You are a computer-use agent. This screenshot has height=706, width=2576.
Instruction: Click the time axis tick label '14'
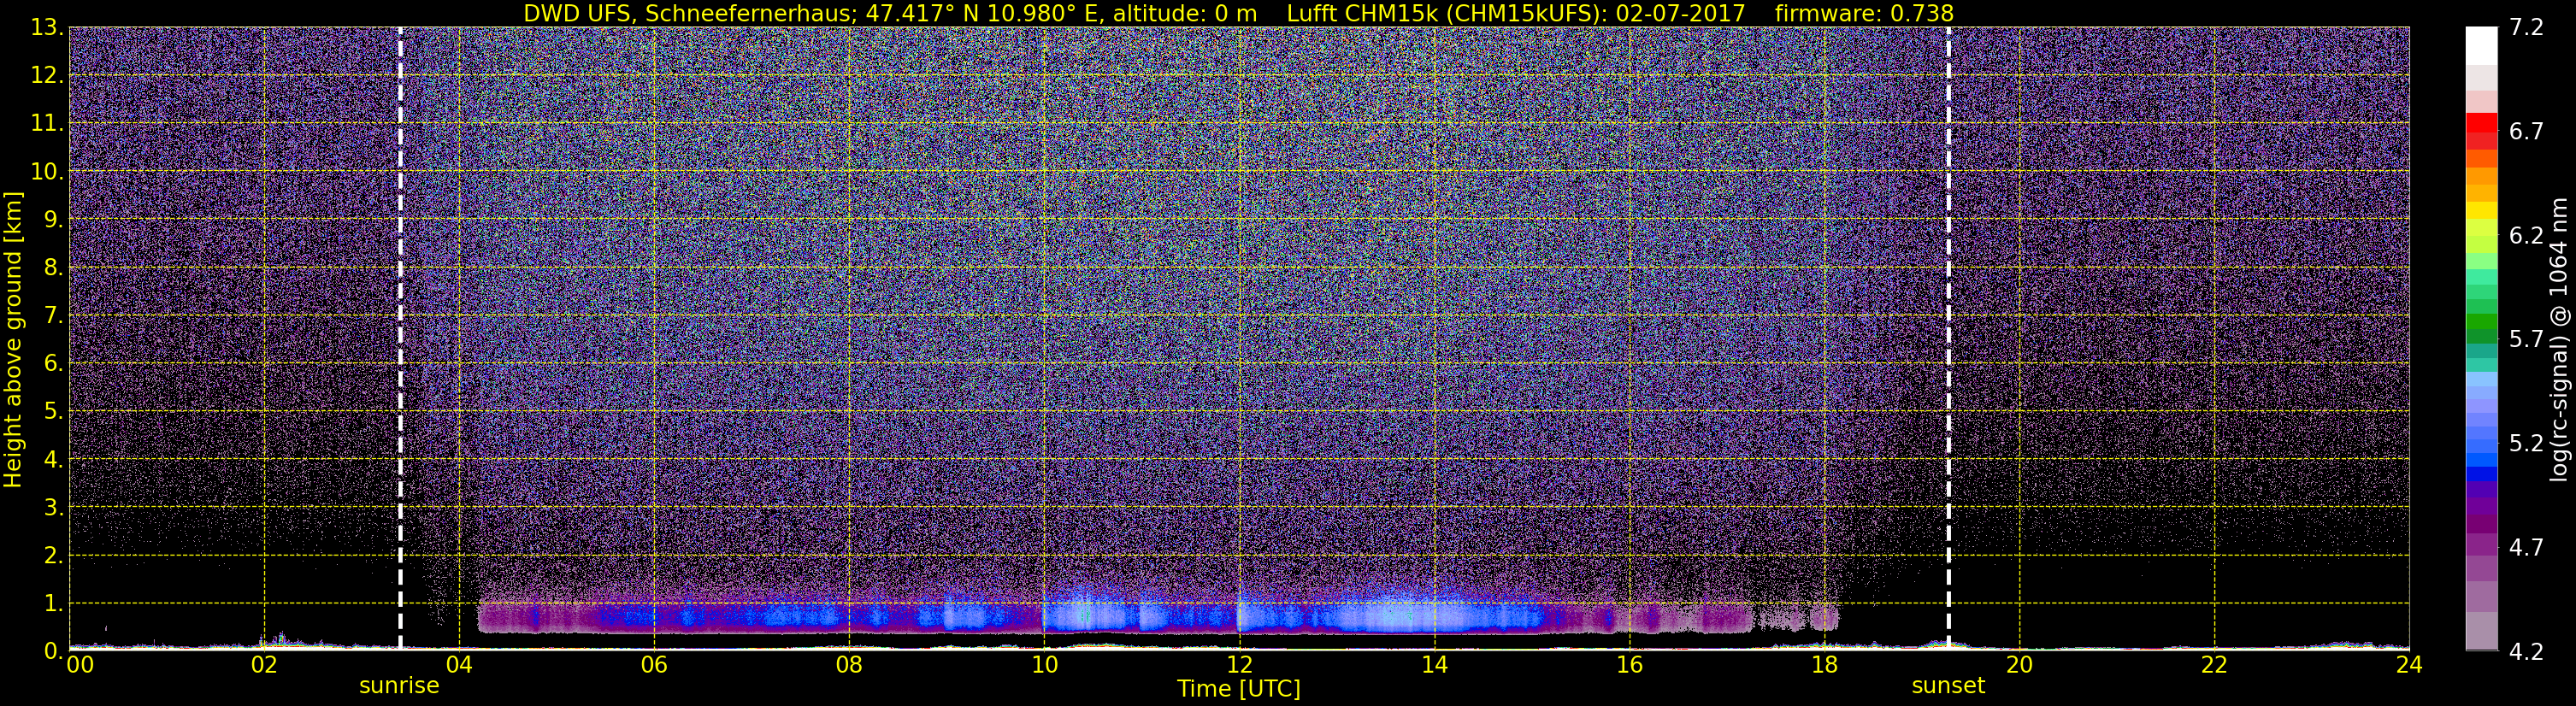point(1434,665)
